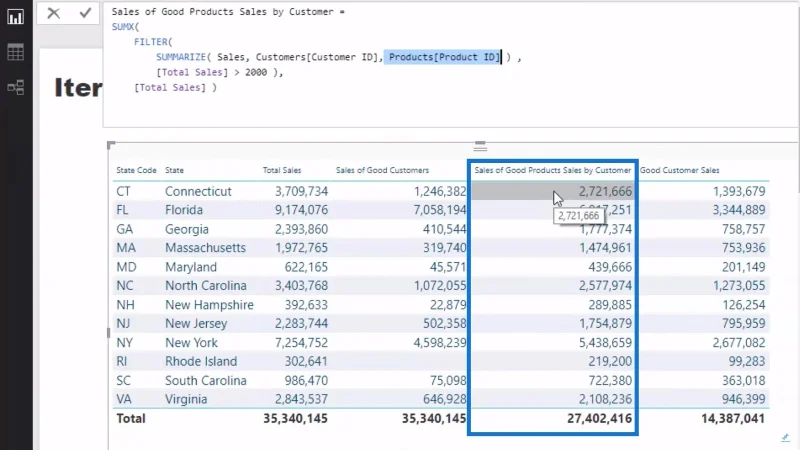The height and width of the screenshot is (450, 800).
Task: Switch to the Data view icon
Action: [15, 52]
